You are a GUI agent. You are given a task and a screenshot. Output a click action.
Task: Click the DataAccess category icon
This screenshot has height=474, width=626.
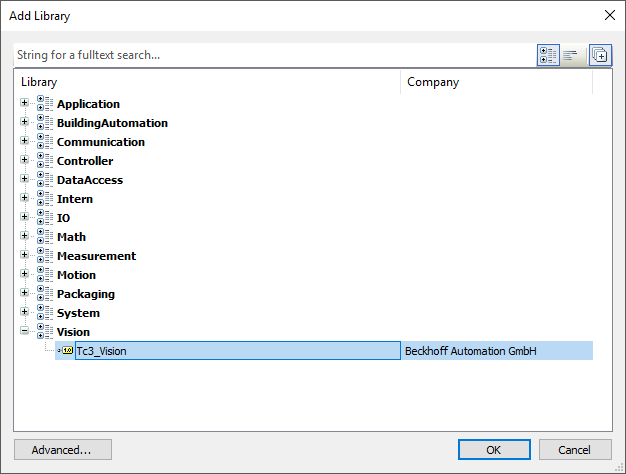tap(45, 179)
